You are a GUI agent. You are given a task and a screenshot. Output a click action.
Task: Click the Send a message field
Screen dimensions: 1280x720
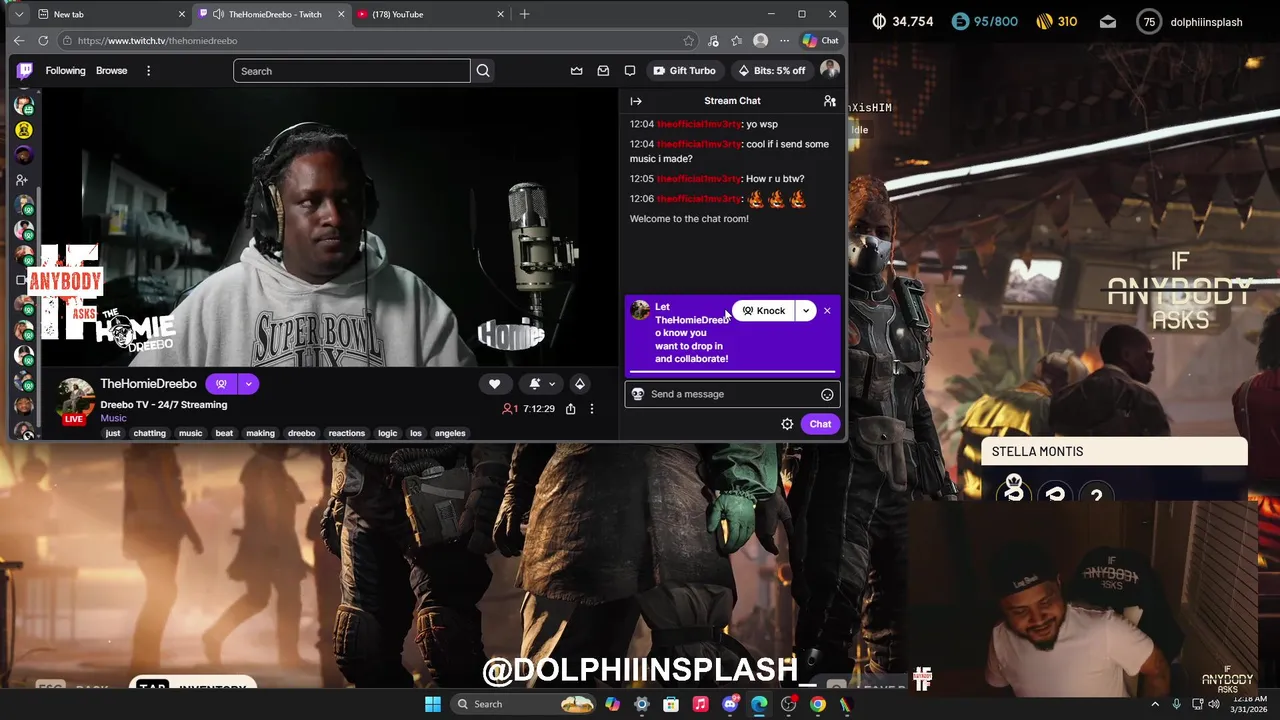pyautogui.click(x=732, y=394)
